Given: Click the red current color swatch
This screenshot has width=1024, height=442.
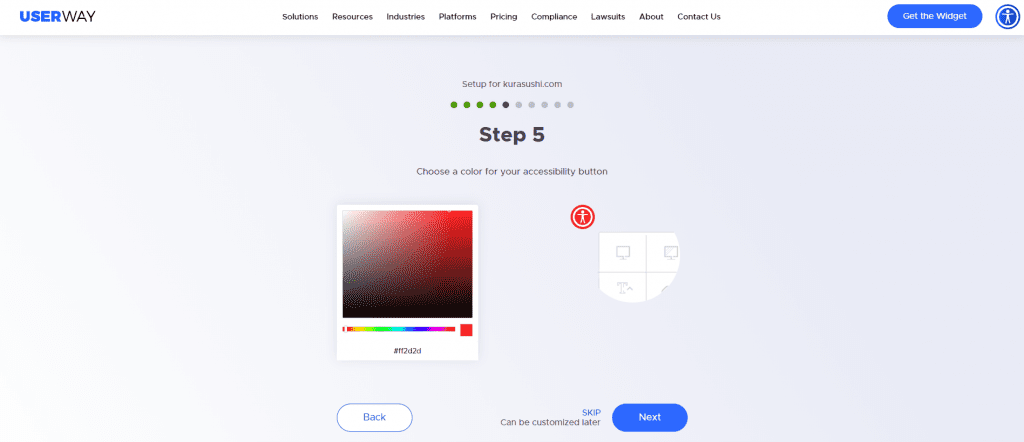Looking at the screenshot, I should 466,330.
